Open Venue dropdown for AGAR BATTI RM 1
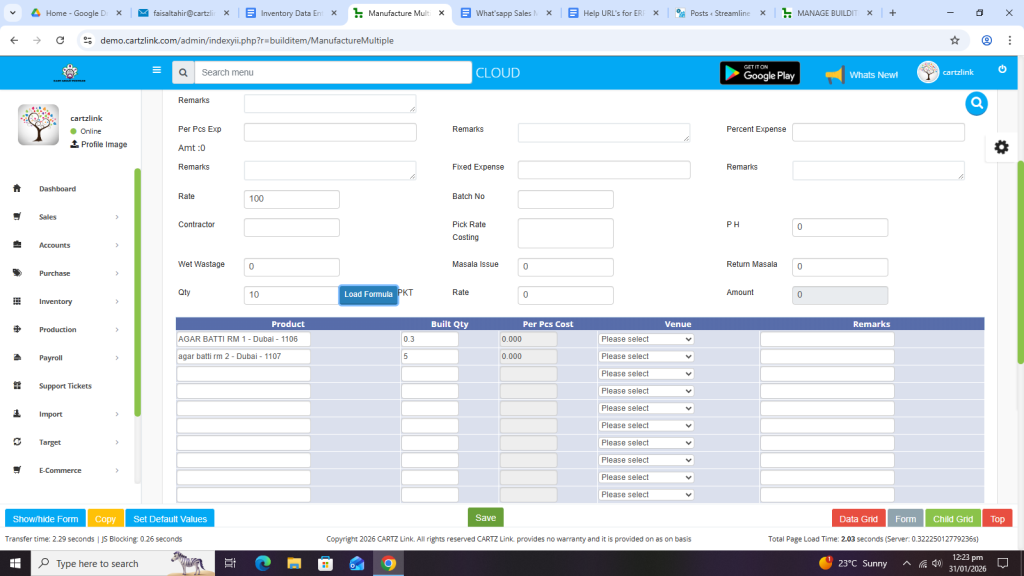 point(646,339)
